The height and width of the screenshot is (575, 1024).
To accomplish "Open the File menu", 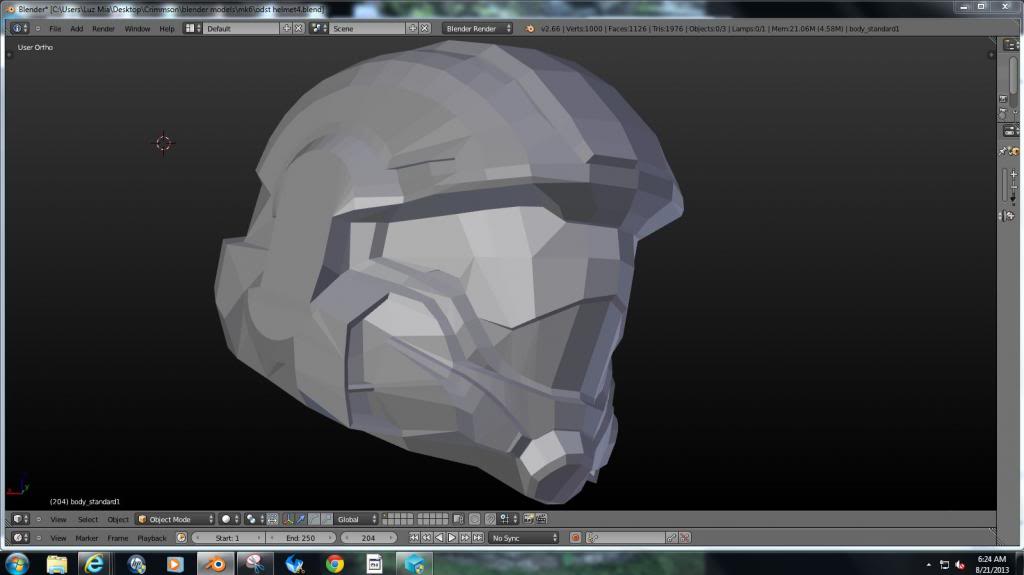I will 55,29.
